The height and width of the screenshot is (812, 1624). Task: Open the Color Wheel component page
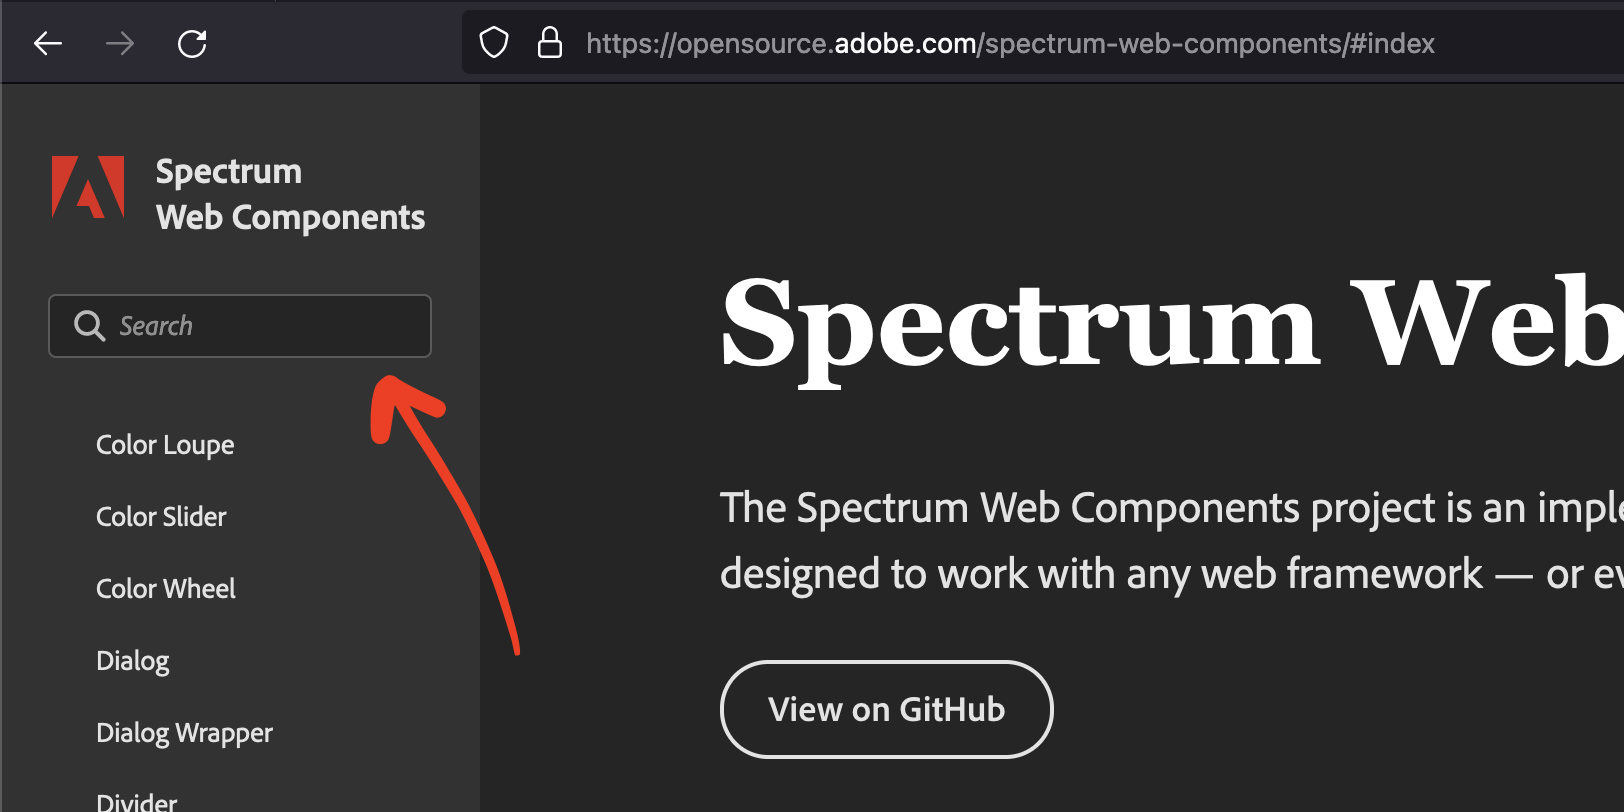coord(165,589)
